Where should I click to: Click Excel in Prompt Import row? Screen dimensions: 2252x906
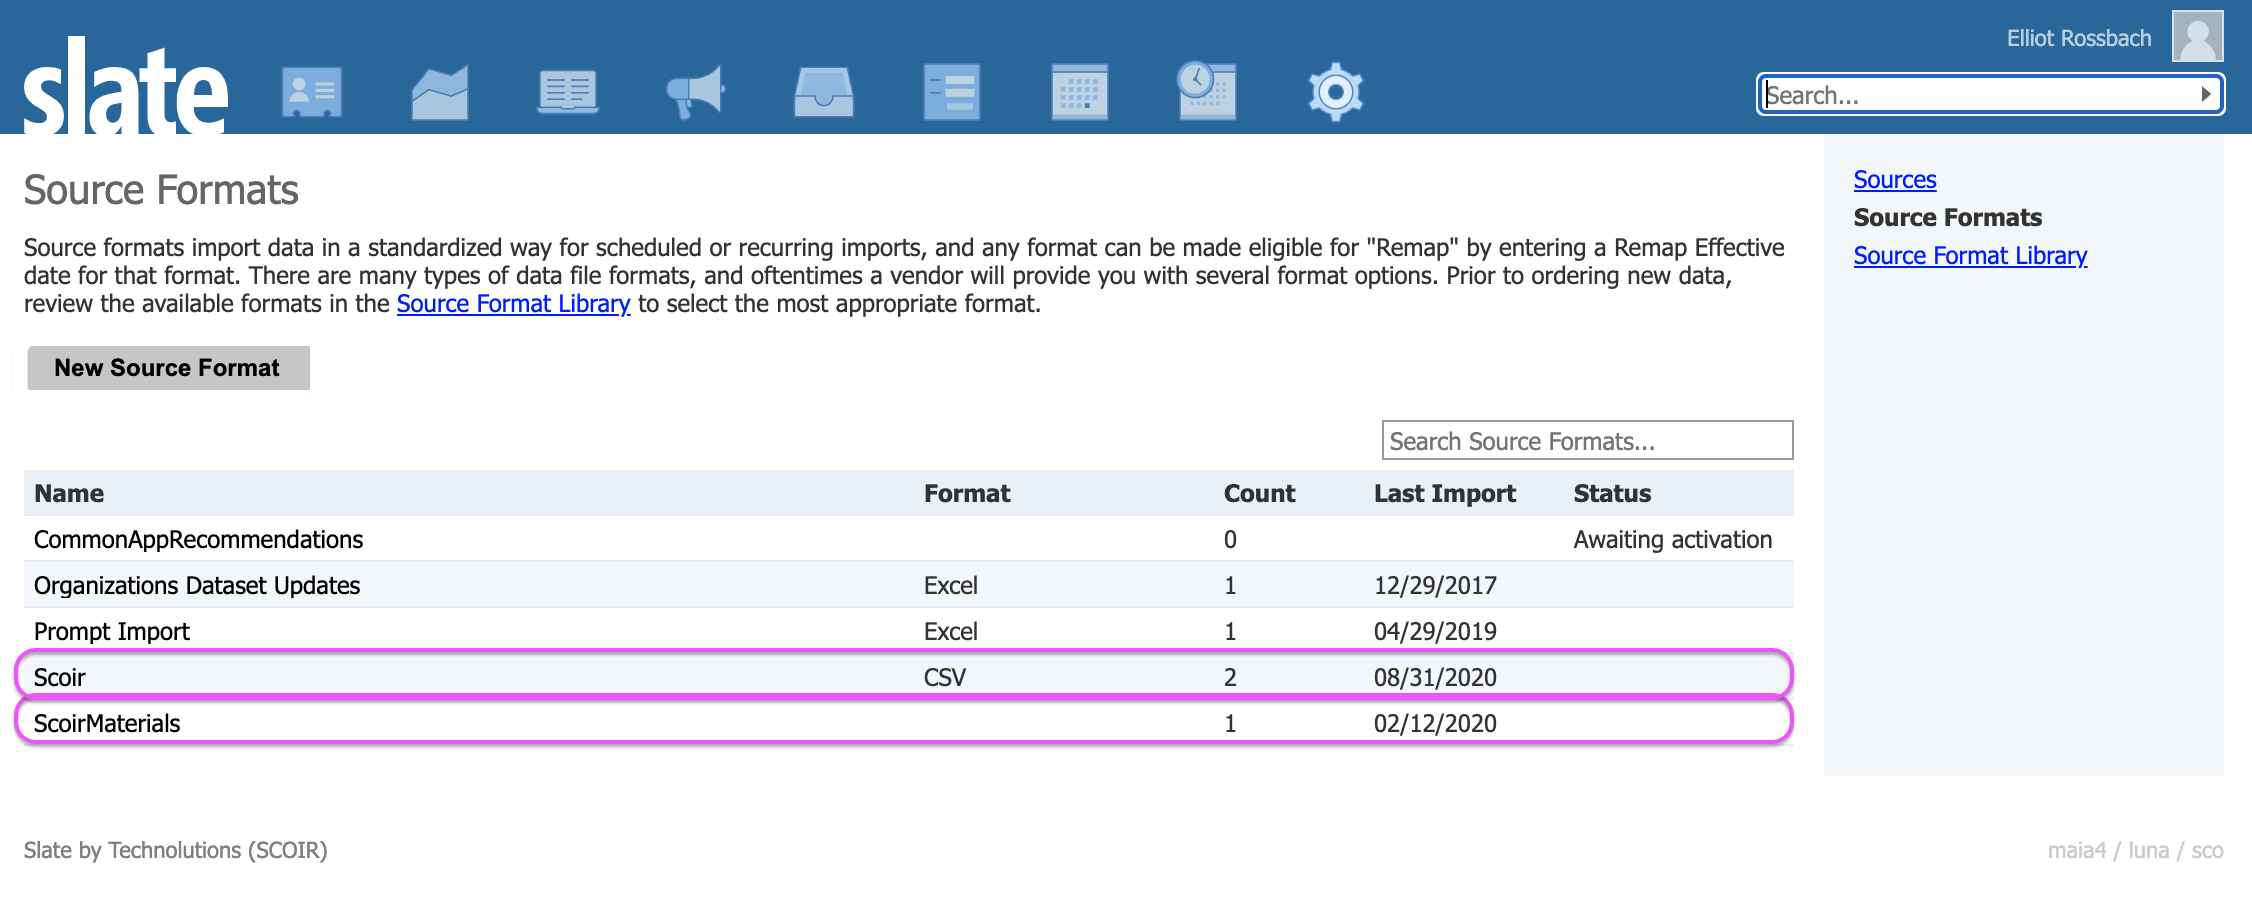pyautogui.click(x=951, y=632)
